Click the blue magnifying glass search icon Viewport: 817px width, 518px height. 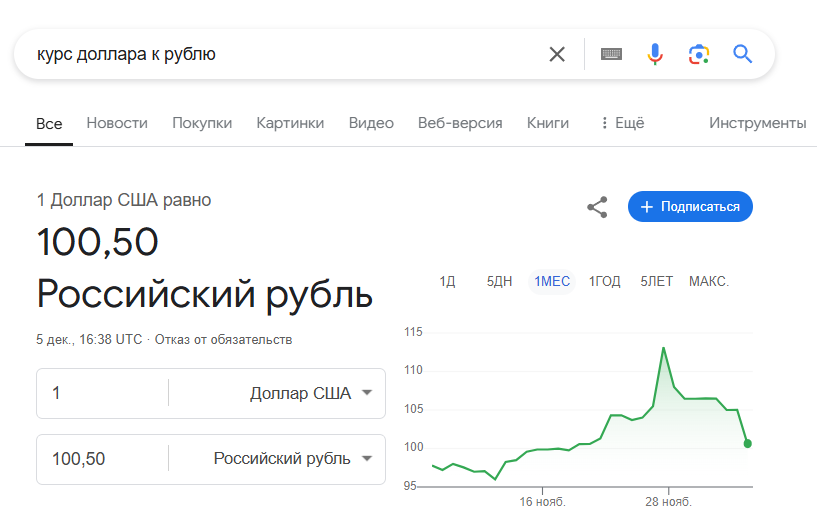coord(742,54)
